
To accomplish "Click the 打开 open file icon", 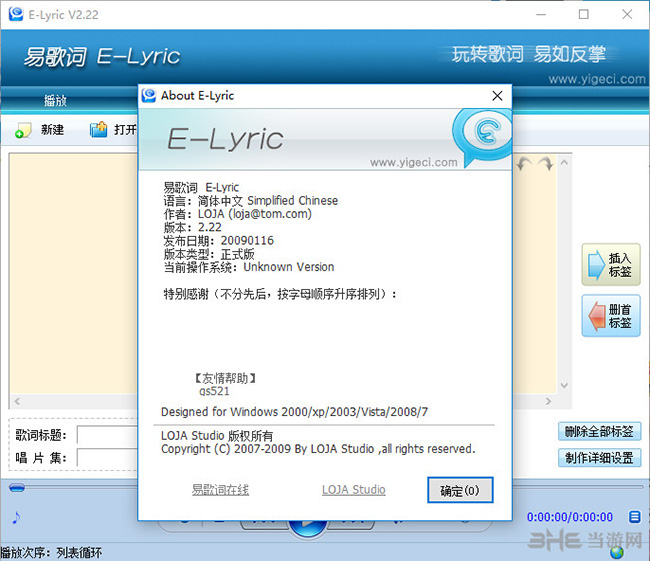I will [99, 130].
